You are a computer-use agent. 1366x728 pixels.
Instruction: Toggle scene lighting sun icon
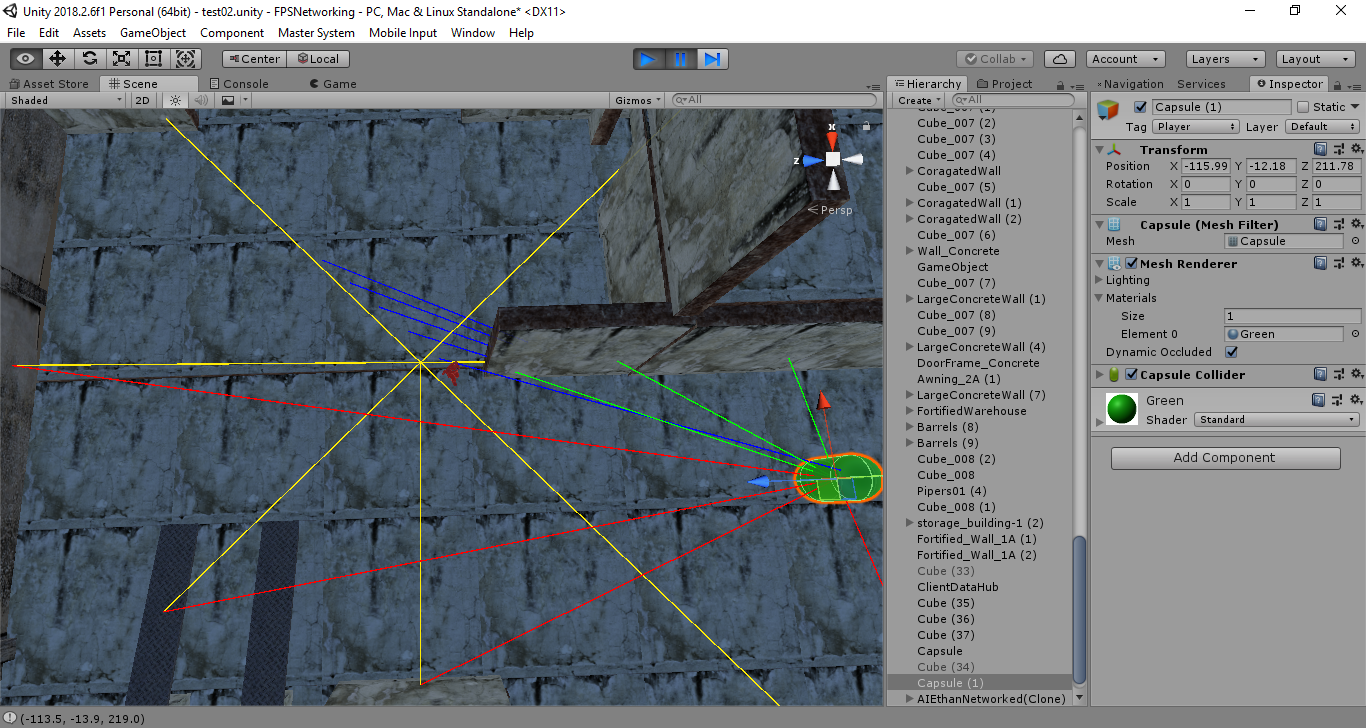pyautogui.click(x=175, y=100)
